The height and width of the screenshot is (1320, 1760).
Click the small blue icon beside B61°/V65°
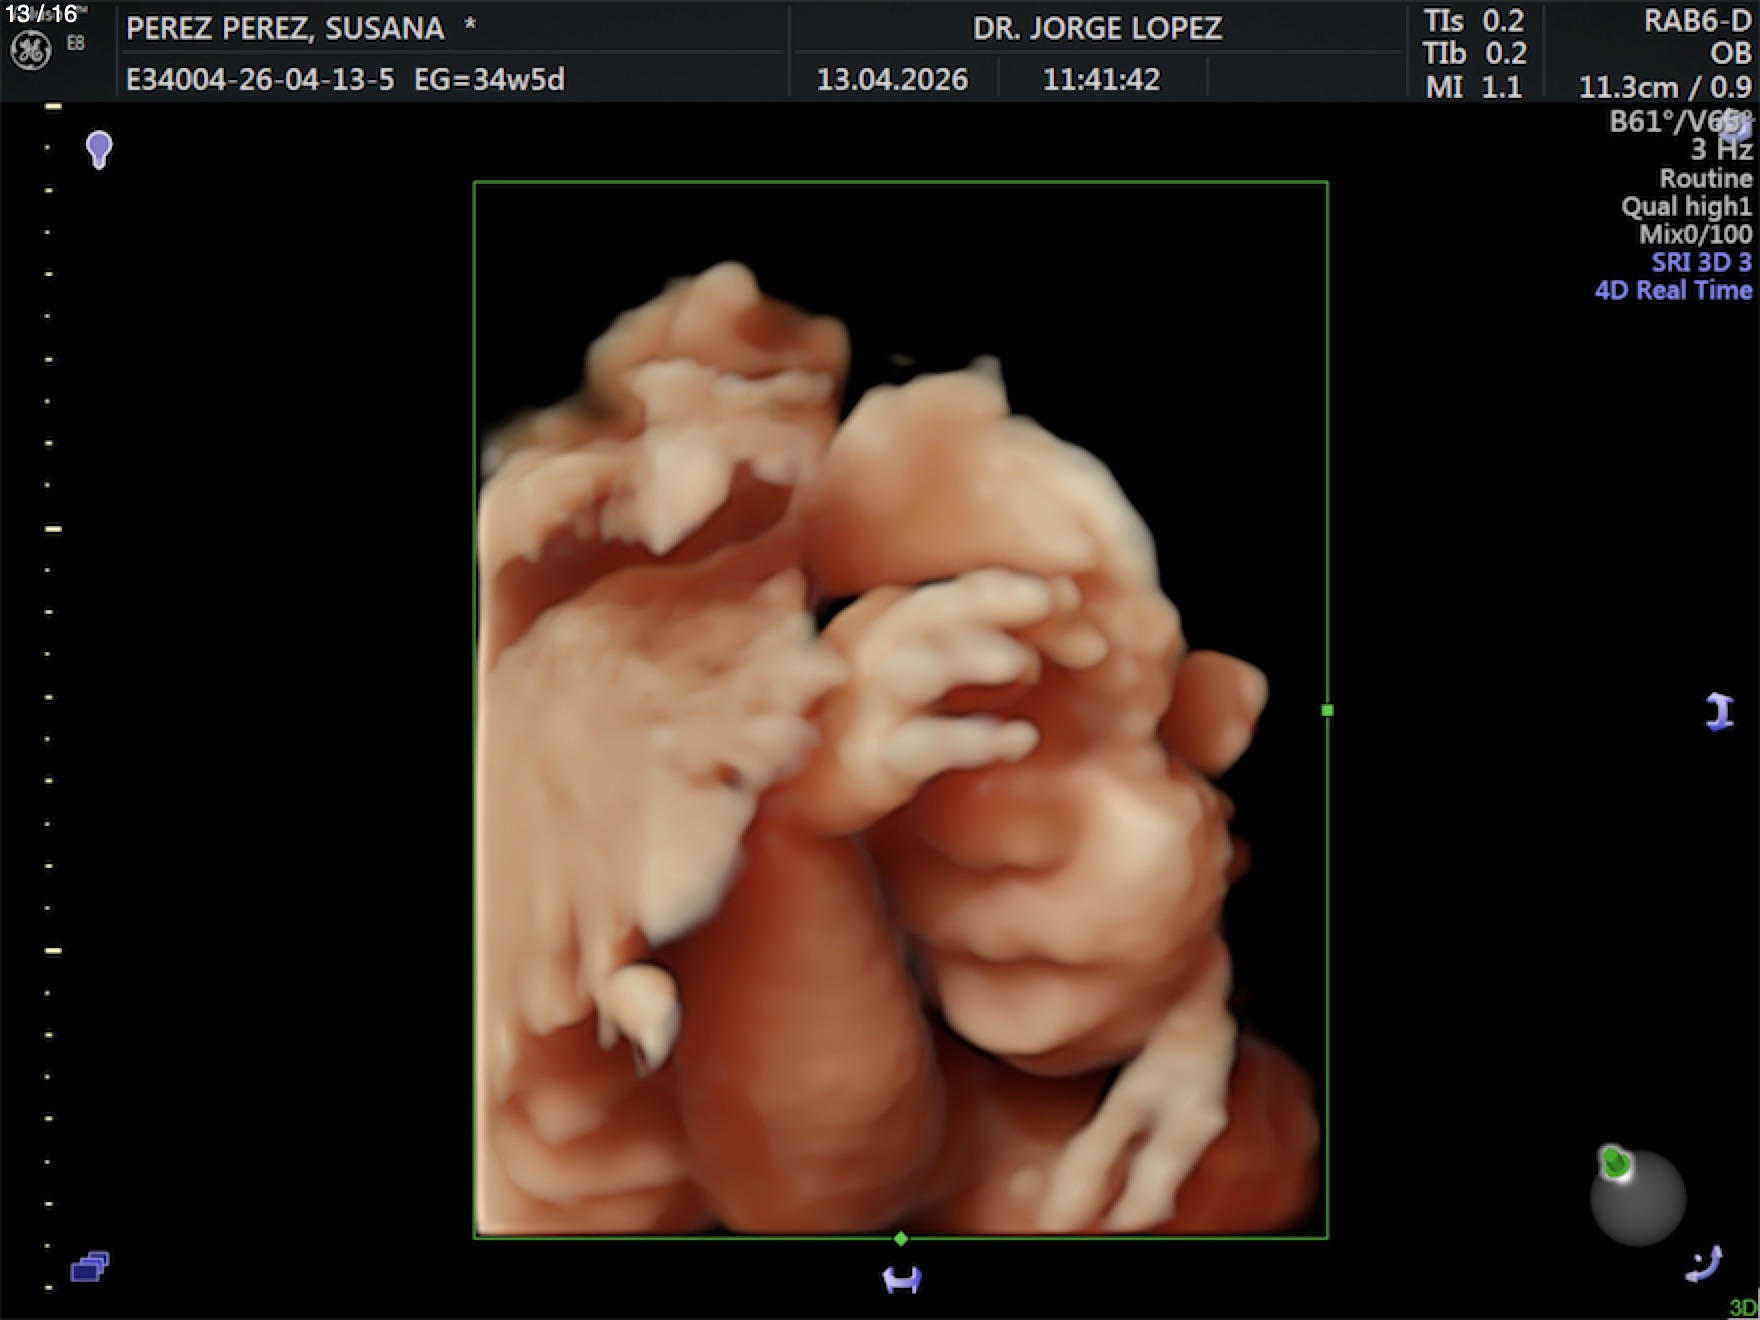[x=1740, y=126]
